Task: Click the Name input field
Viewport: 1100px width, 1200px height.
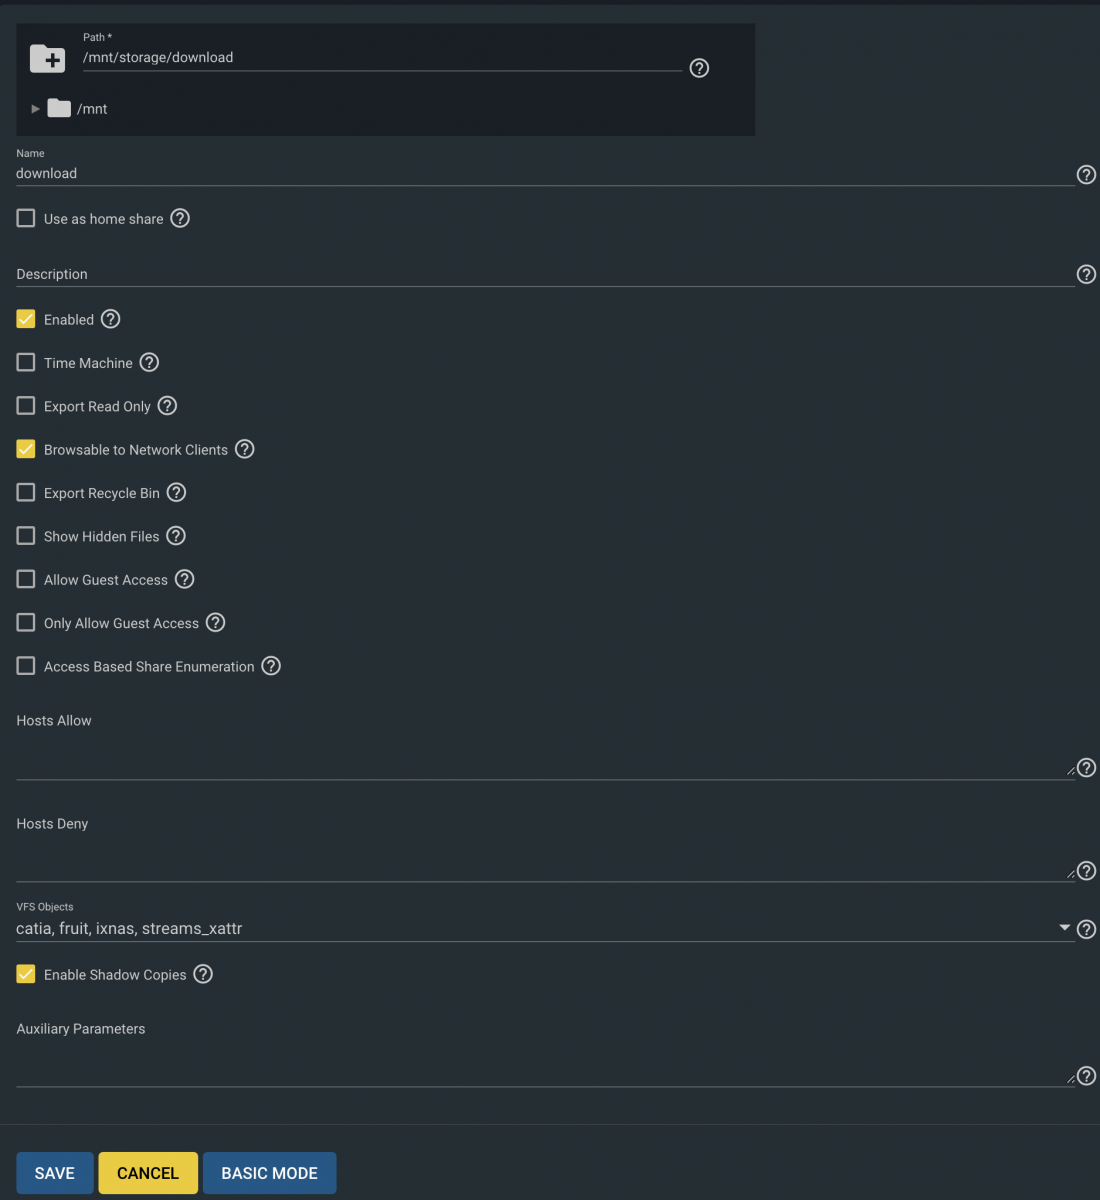Action: [x=545, y=173]
